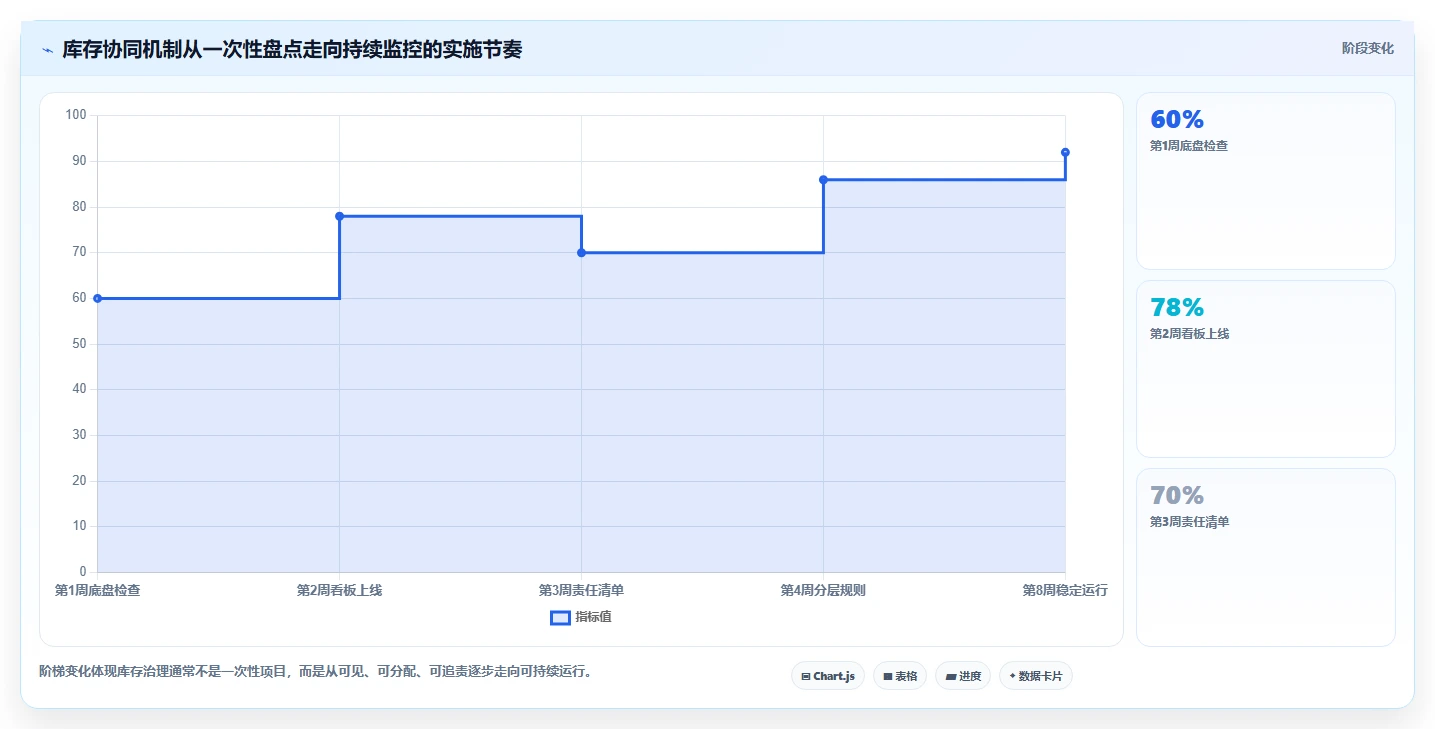This screenshot has width=1435, height=729.
Task: Click the data point at value 60
Action: (x=97, y=298)
